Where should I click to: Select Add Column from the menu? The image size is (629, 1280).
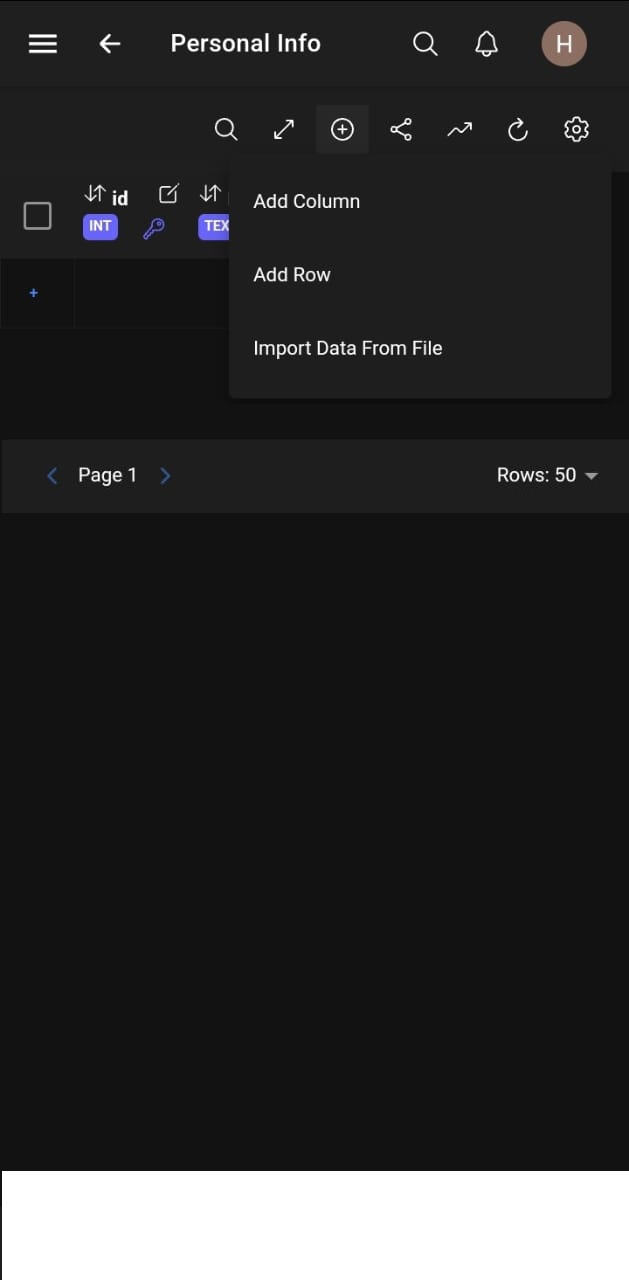[x=307, y=201]
